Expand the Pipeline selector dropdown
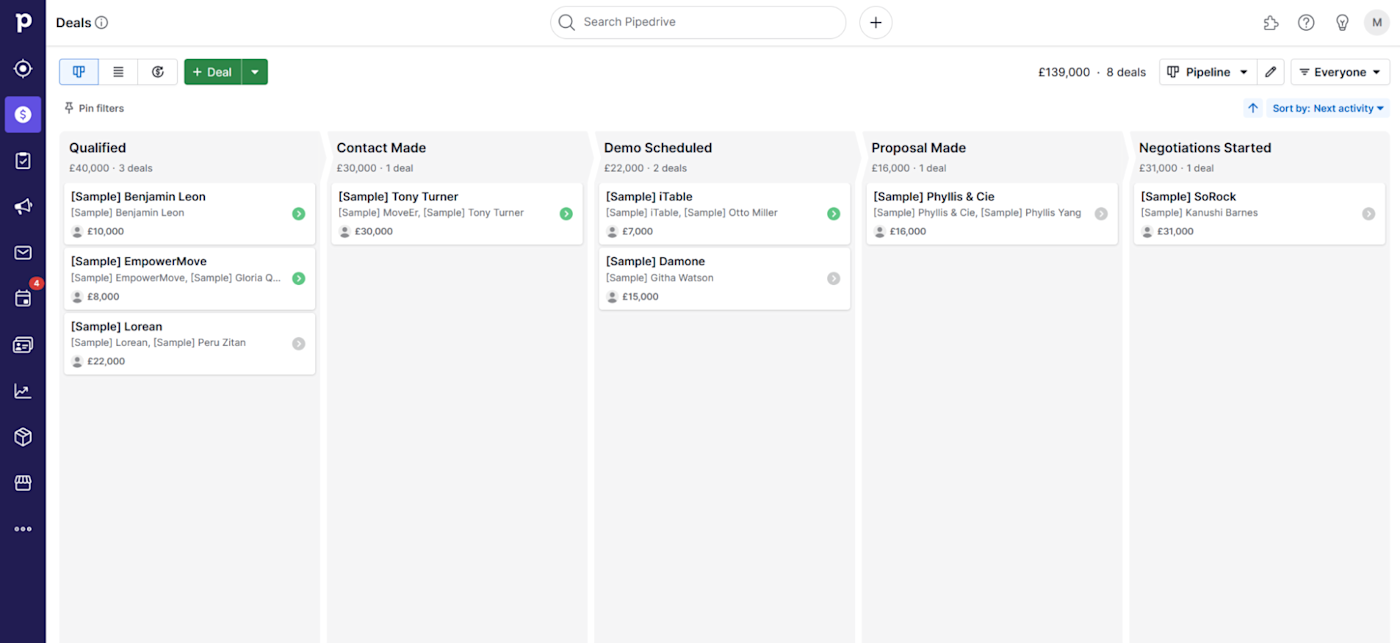This screenshot has width=1400, height=643. click(x=1208, y=72)
